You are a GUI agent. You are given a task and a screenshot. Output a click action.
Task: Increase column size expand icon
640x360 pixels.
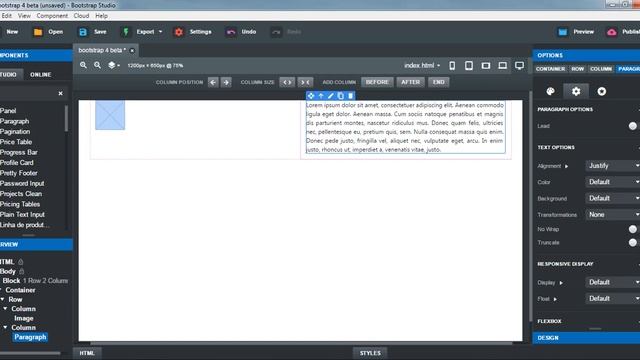point(287,82)
